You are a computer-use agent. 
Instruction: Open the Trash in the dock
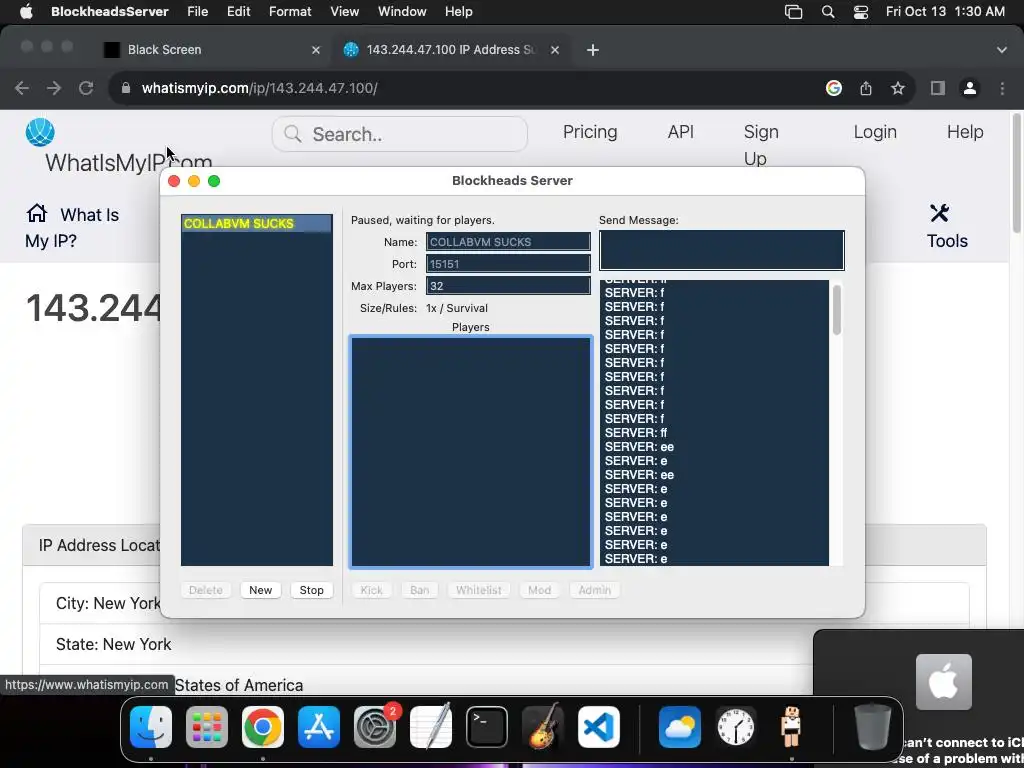(x=872, y=727)
